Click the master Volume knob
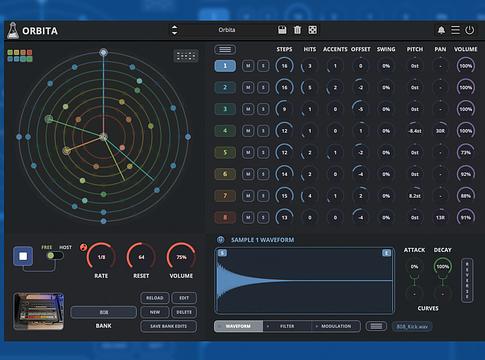Image resolution: width=485 pixels, height=360 pixels. (181, 257)
